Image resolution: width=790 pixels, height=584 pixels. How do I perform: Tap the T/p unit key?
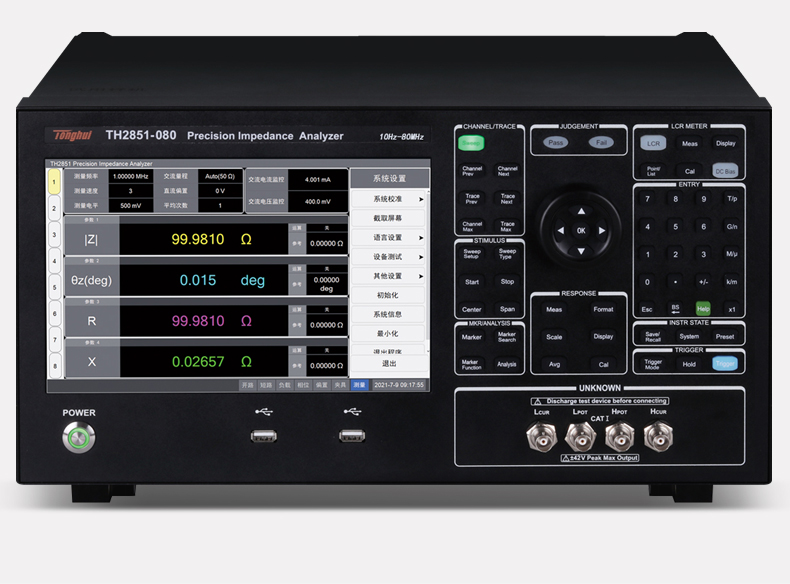point(732,199)
